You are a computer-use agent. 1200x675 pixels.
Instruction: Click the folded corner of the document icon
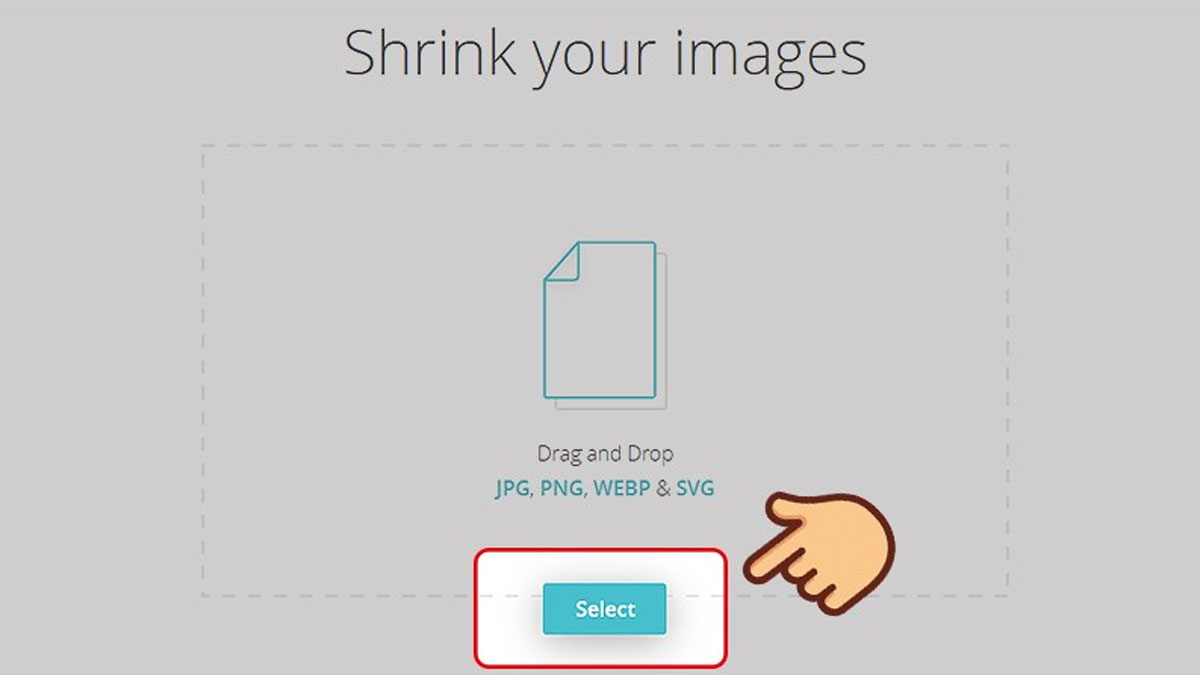click(561, 261)
